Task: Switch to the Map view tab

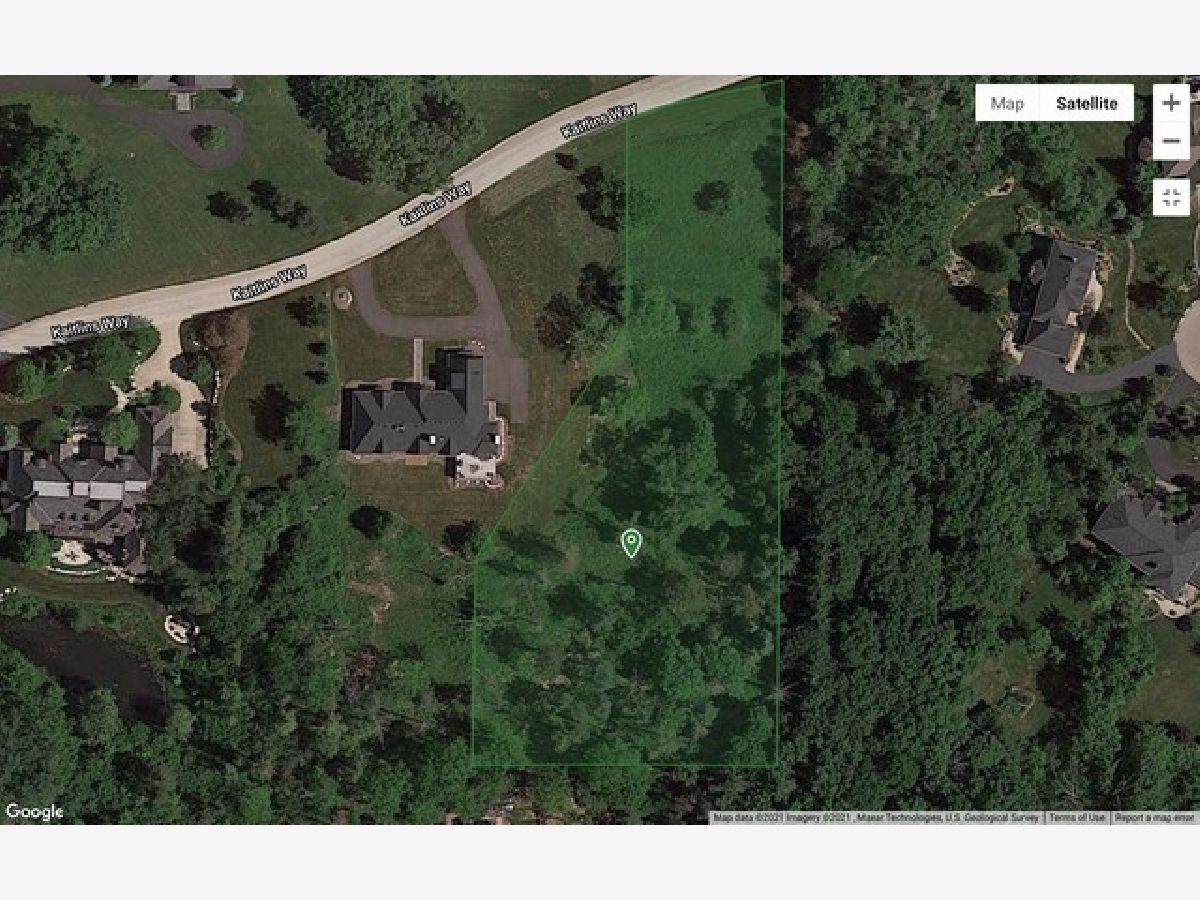Action: (1007, 103)
